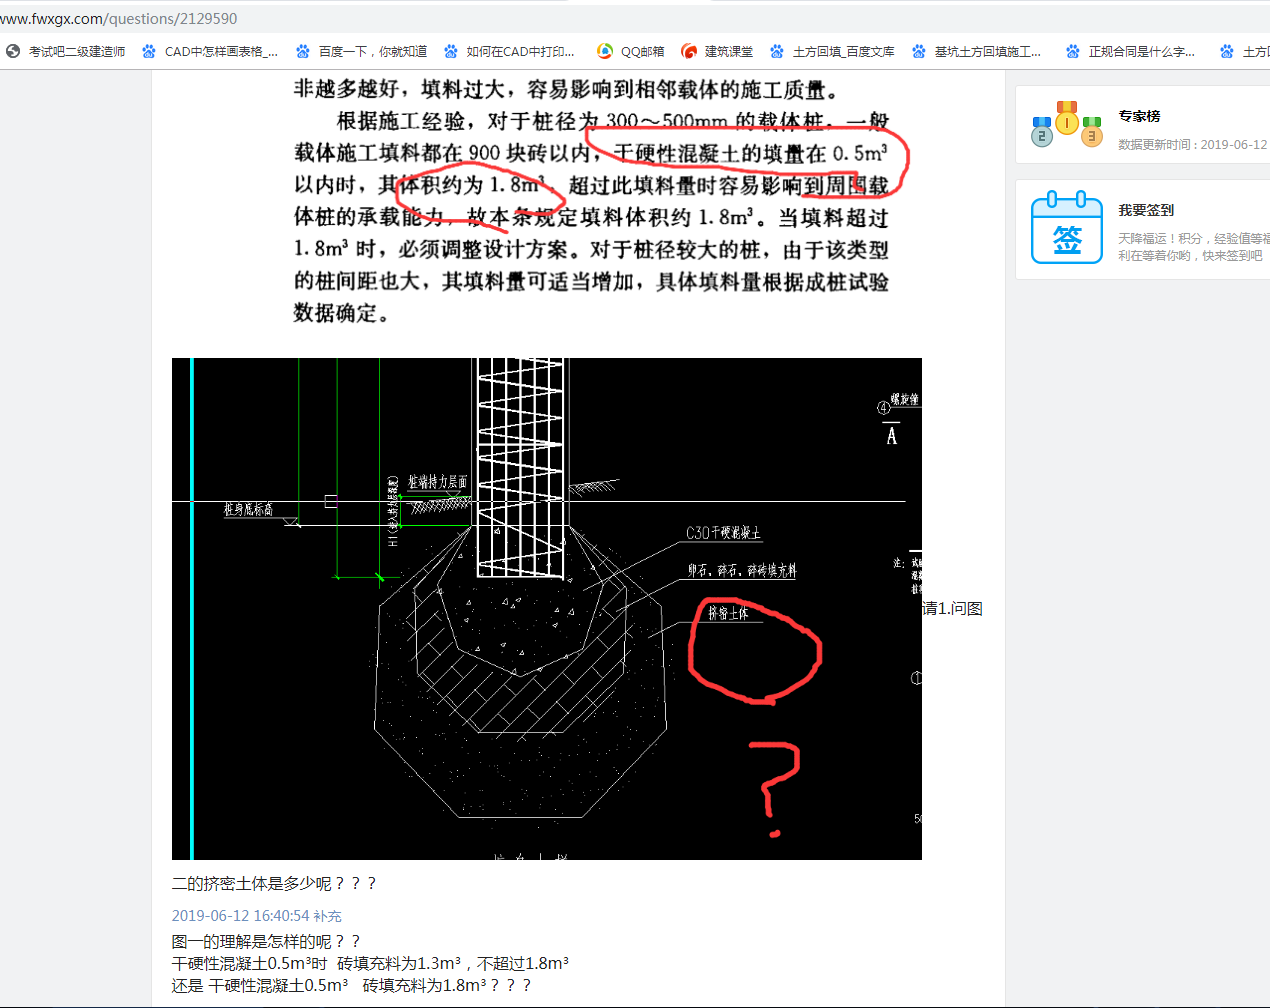Screen dimensions: 1270x1008
Task: Open the 考试吧二级建造师 bookmark
Action: [66, 51]
